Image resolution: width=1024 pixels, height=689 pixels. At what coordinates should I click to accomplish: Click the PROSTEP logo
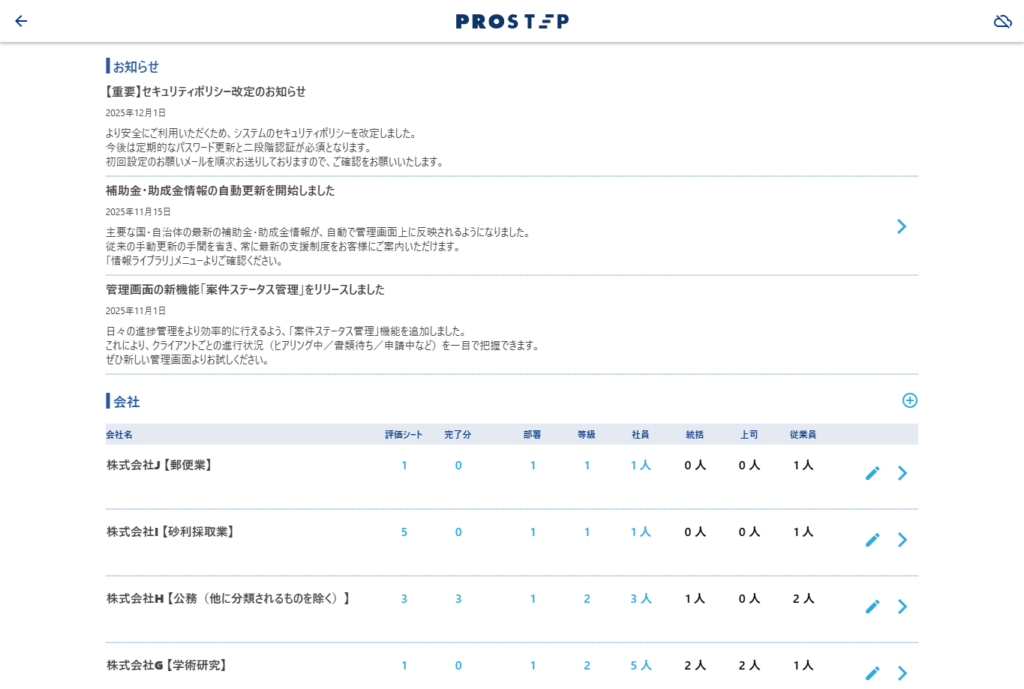click(x=512, y=21)
